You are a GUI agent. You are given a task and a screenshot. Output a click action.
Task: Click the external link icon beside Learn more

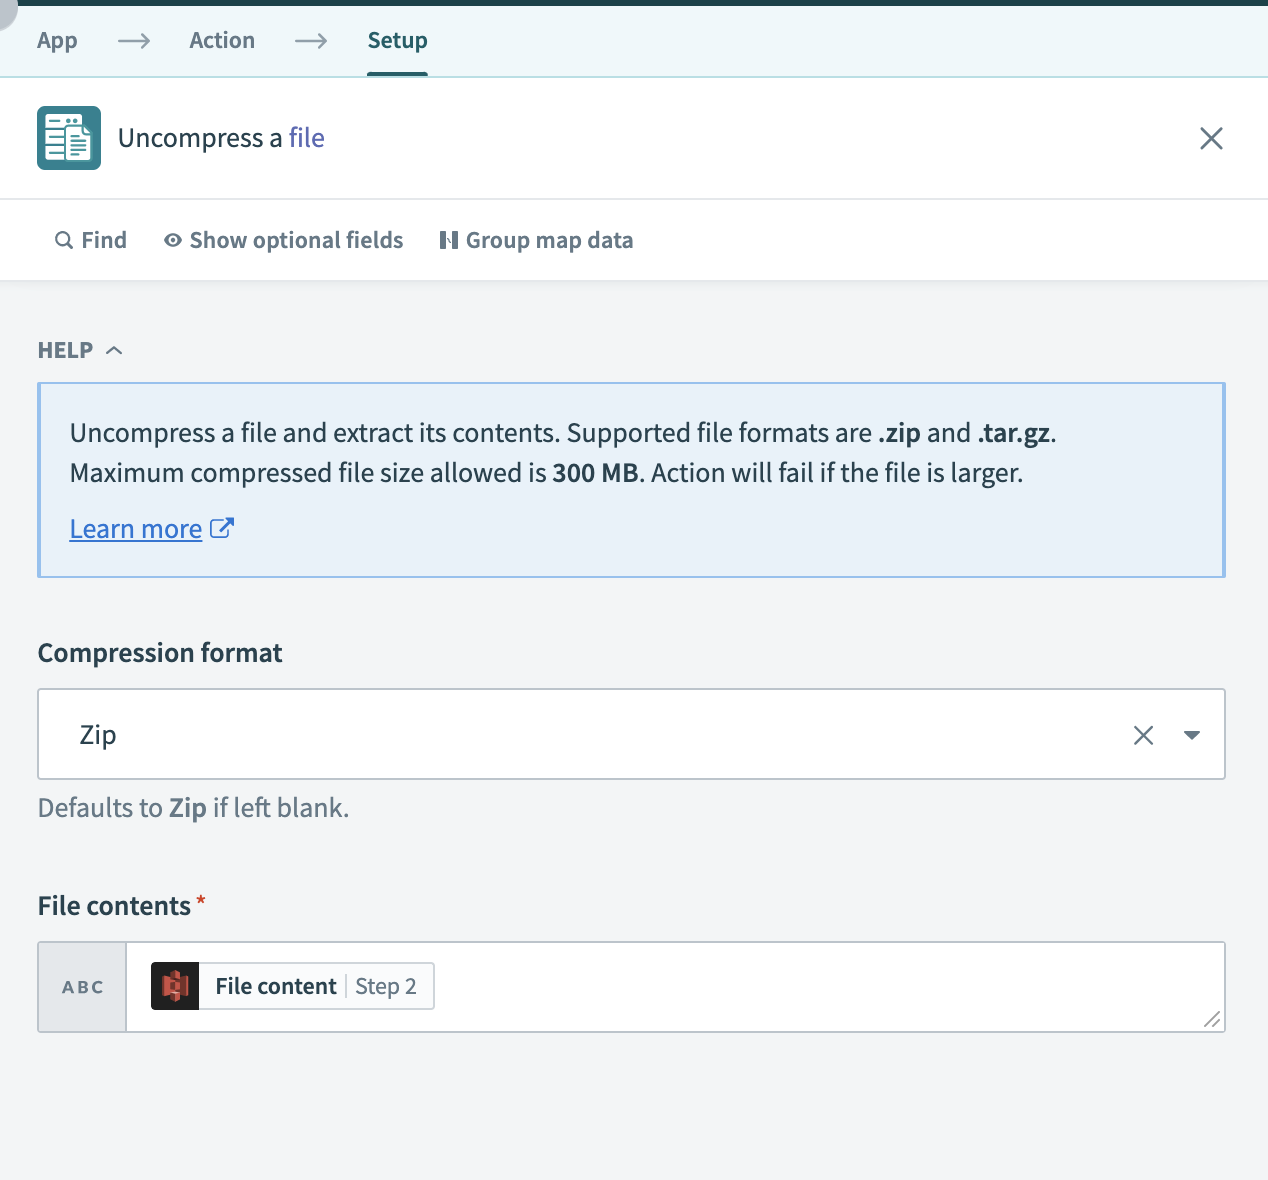point(221,527)
